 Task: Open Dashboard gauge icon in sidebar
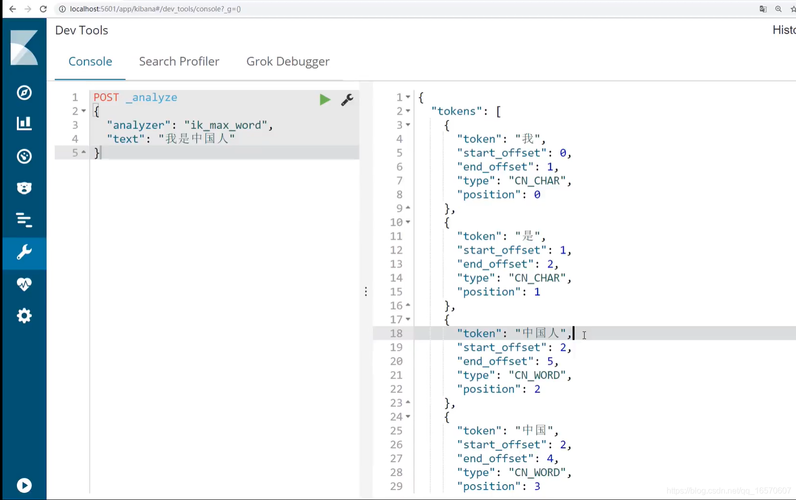[x=24, y=156]
